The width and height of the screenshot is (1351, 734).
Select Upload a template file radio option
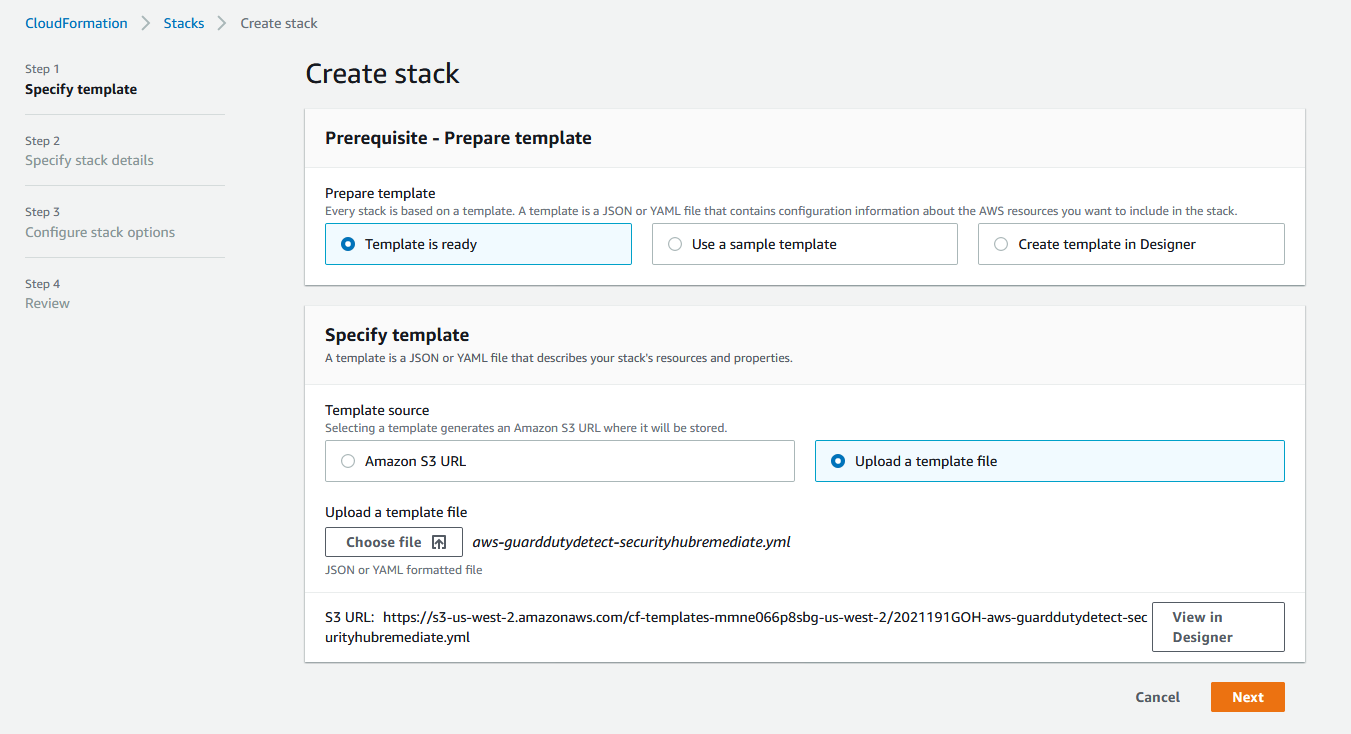tap(1050, 461)
